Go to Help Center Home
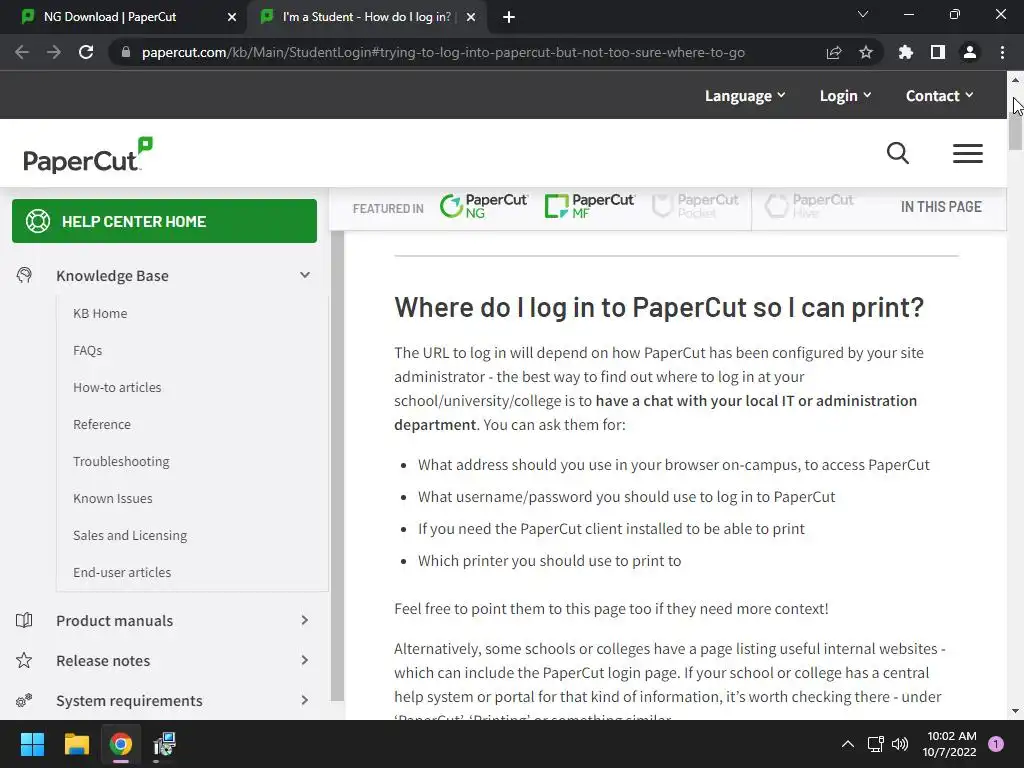This screenshot has height=768, width=1024. coord(165,221)
